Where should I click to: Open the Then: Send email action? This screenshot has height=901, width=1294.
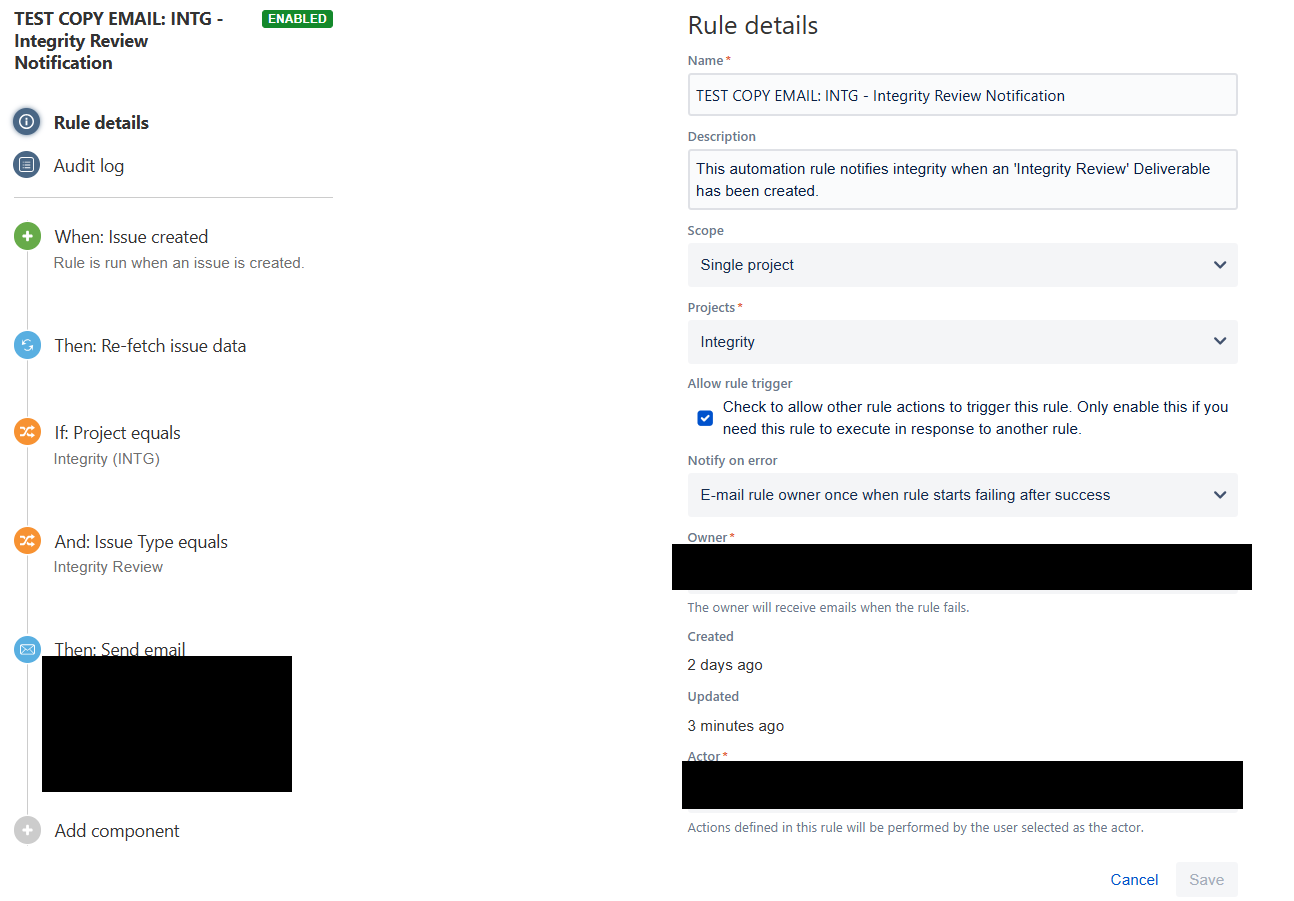120,649
